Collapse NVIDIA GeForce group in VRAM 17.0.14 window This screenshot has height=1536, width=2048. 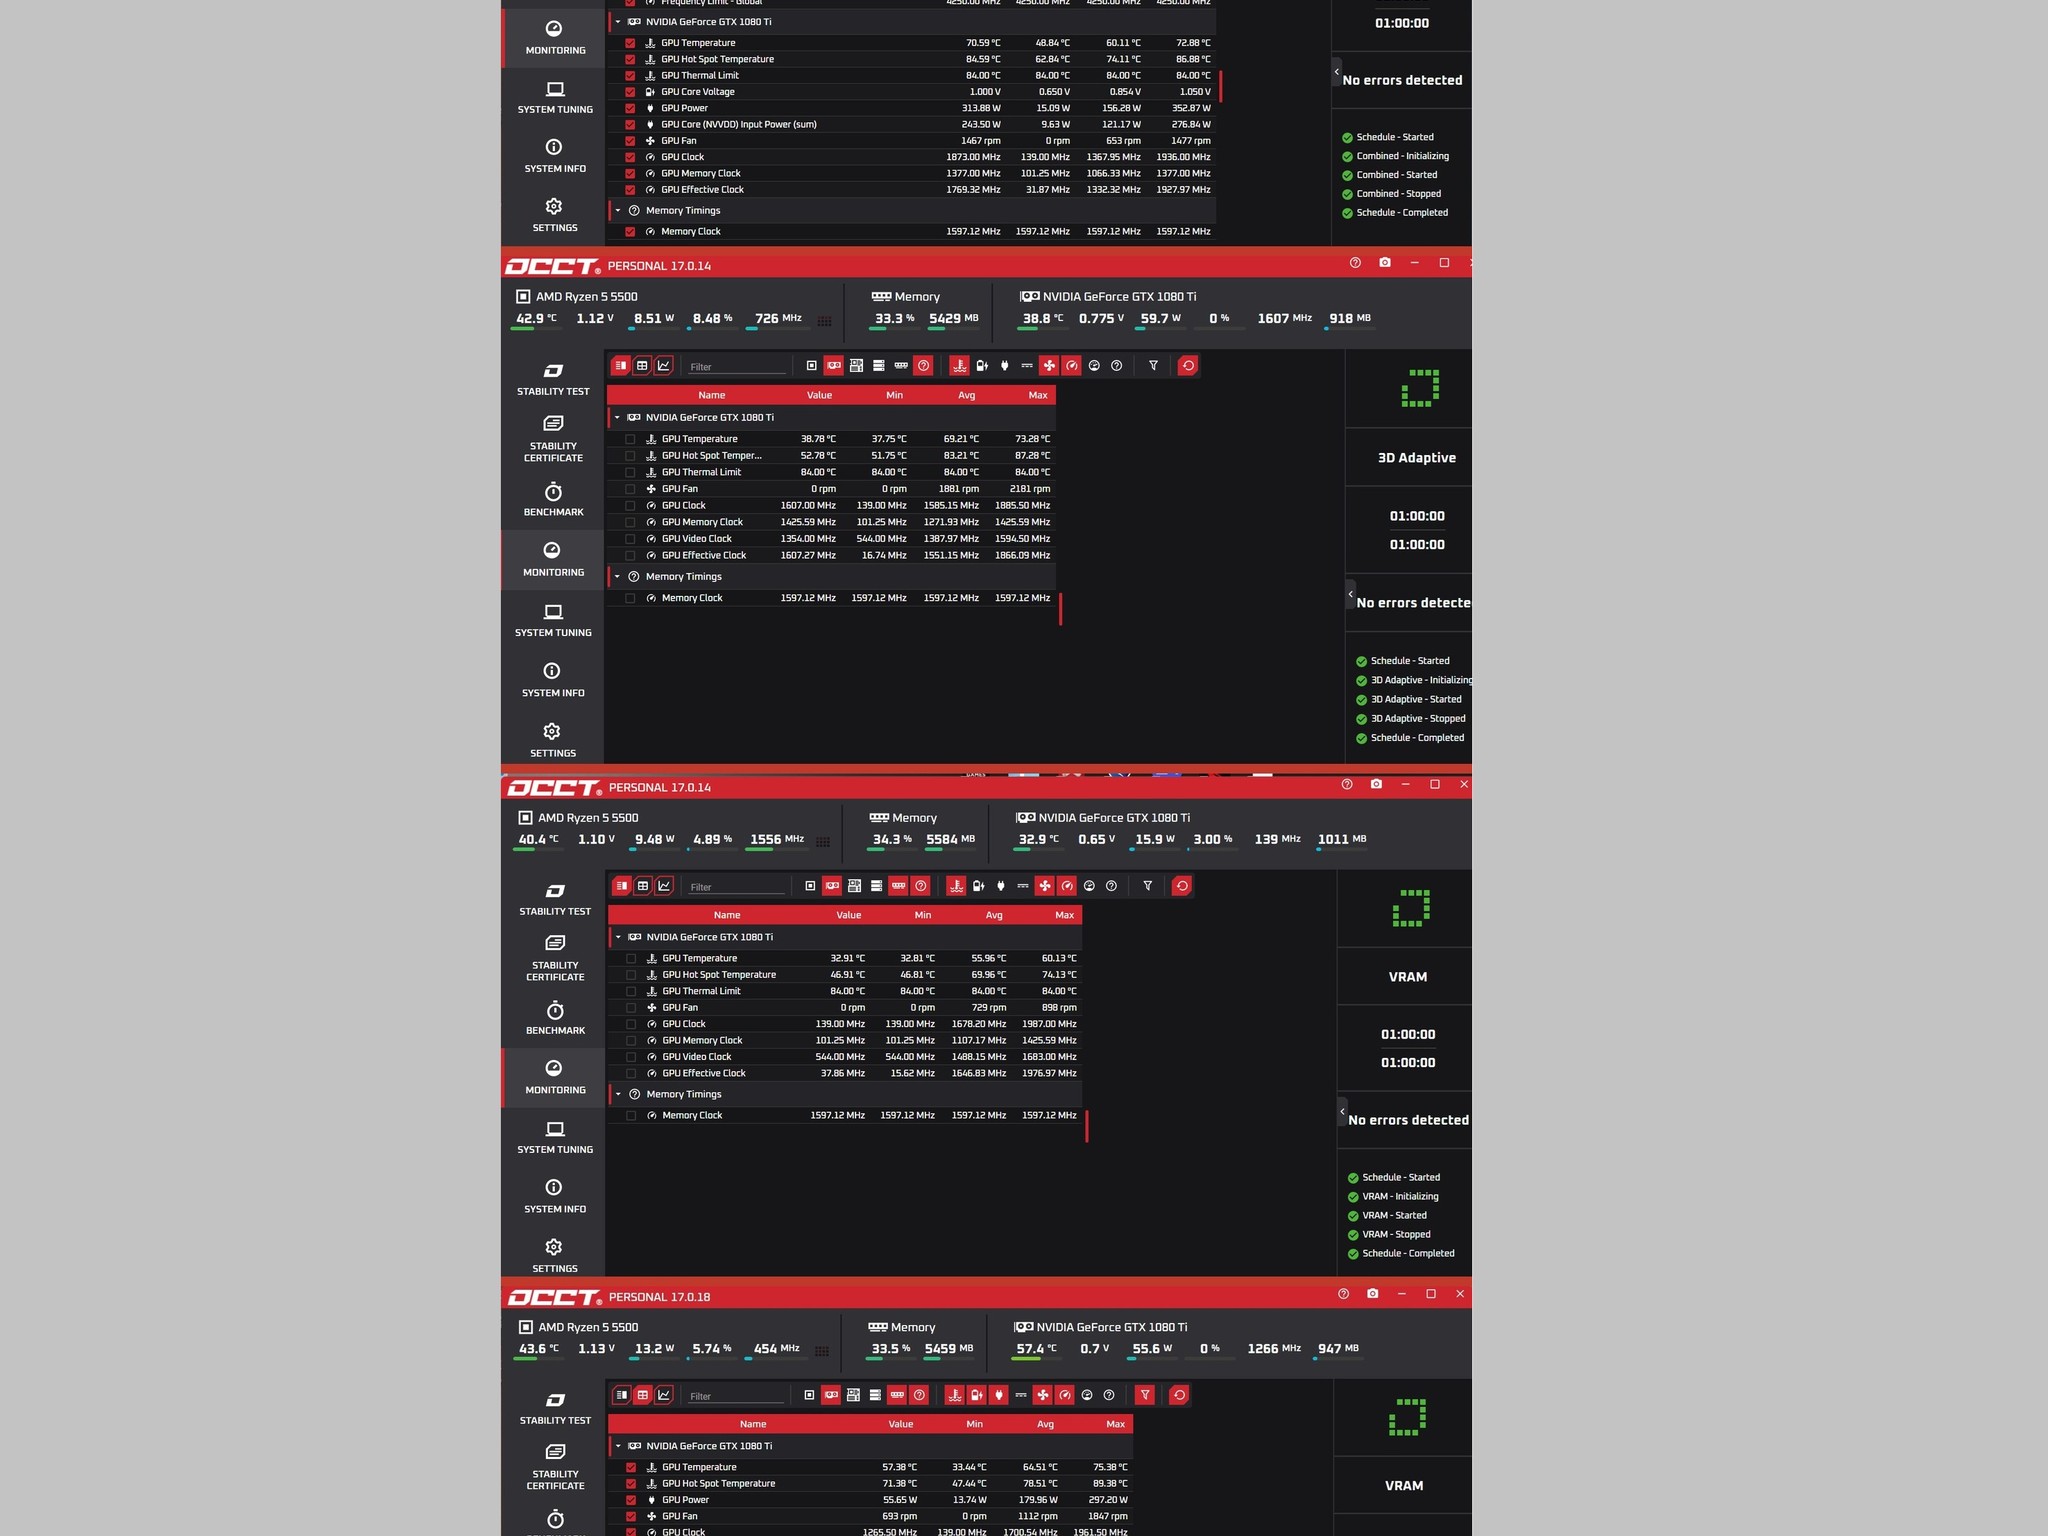coord(618,937)
